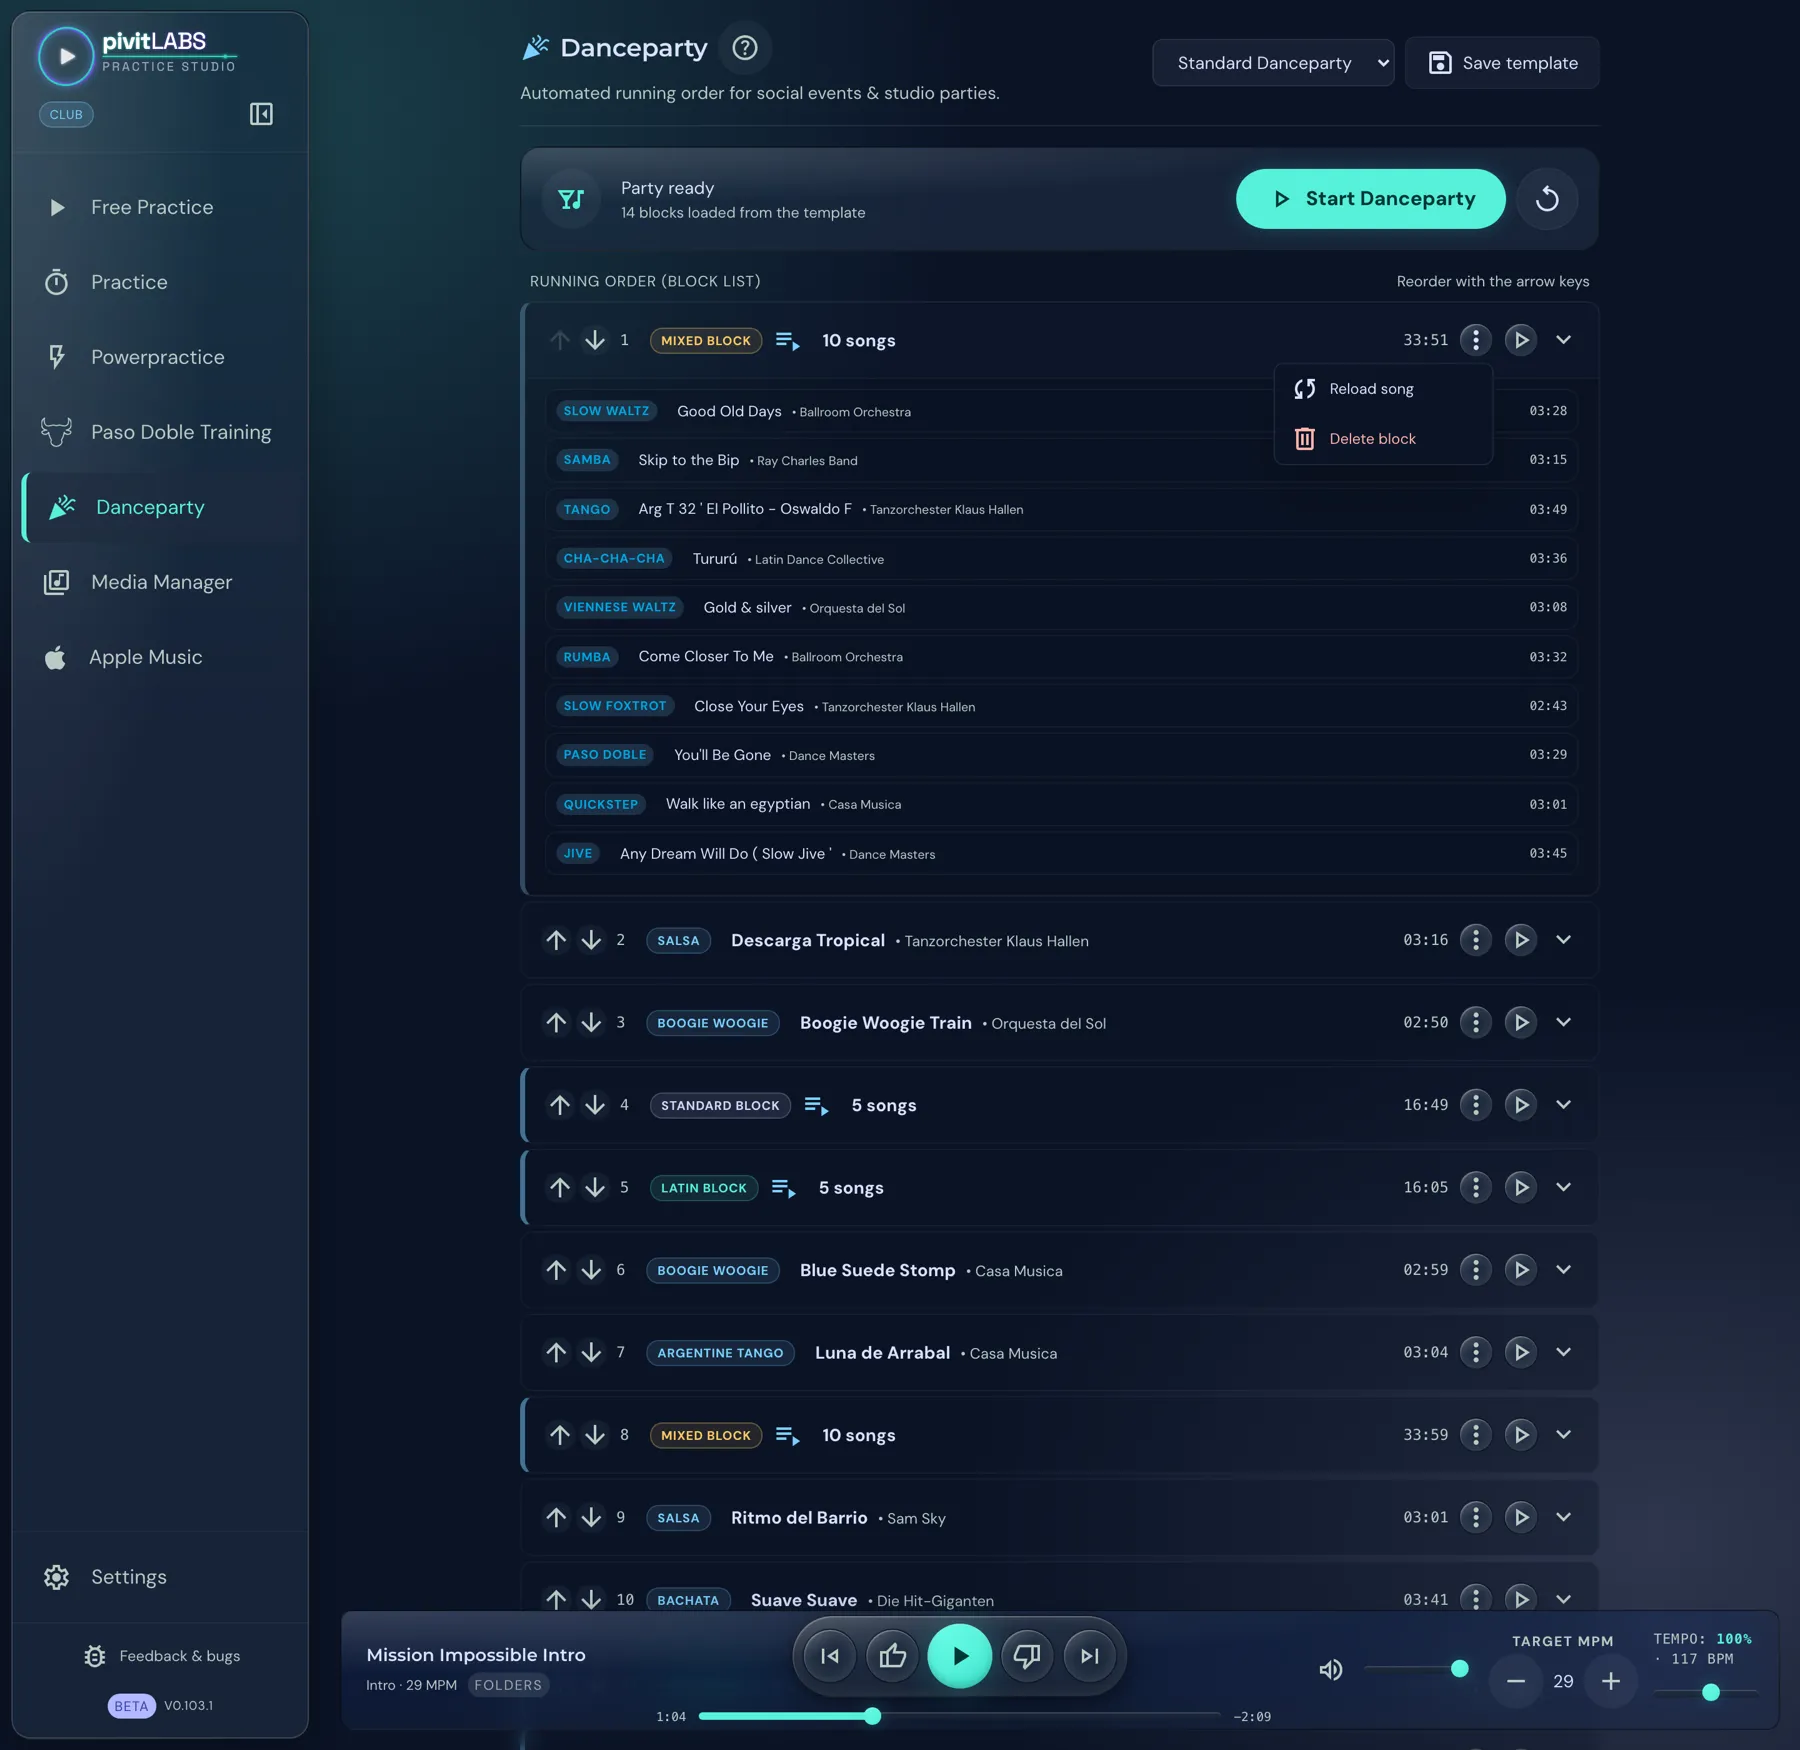
Task: Go to Practice section in sidebar
Action: point(162,282)
